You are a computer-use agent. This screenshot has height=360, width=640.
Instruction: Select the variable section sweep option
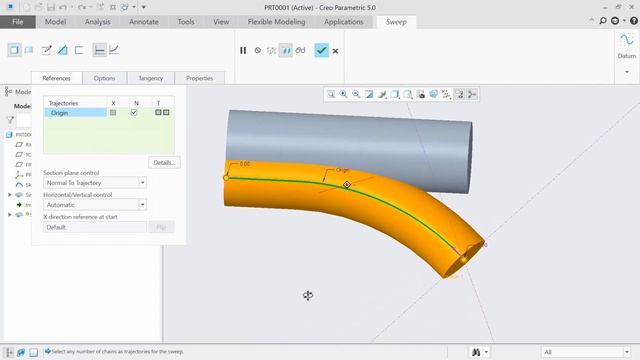pos(114,50)
